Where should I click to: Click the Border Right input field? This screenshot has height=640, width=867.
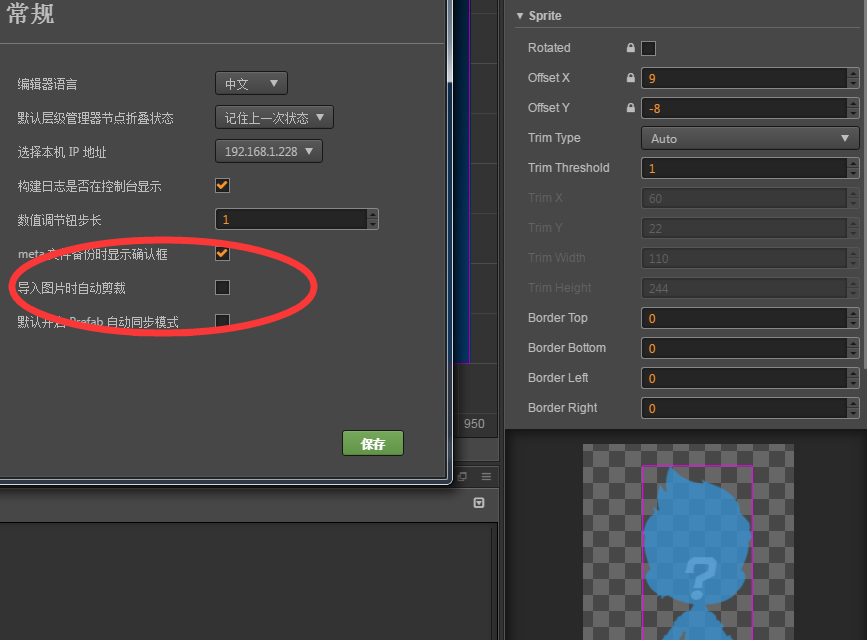[x=744, y=408]
